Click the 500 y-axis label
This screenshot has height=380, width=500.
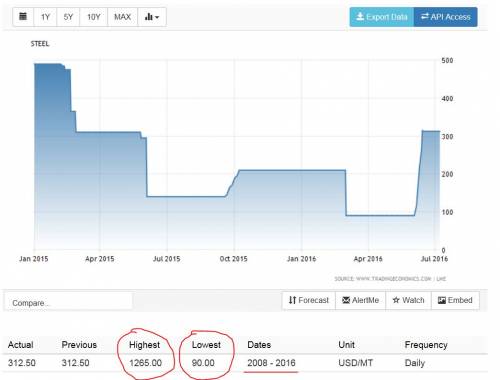(447, 60)
